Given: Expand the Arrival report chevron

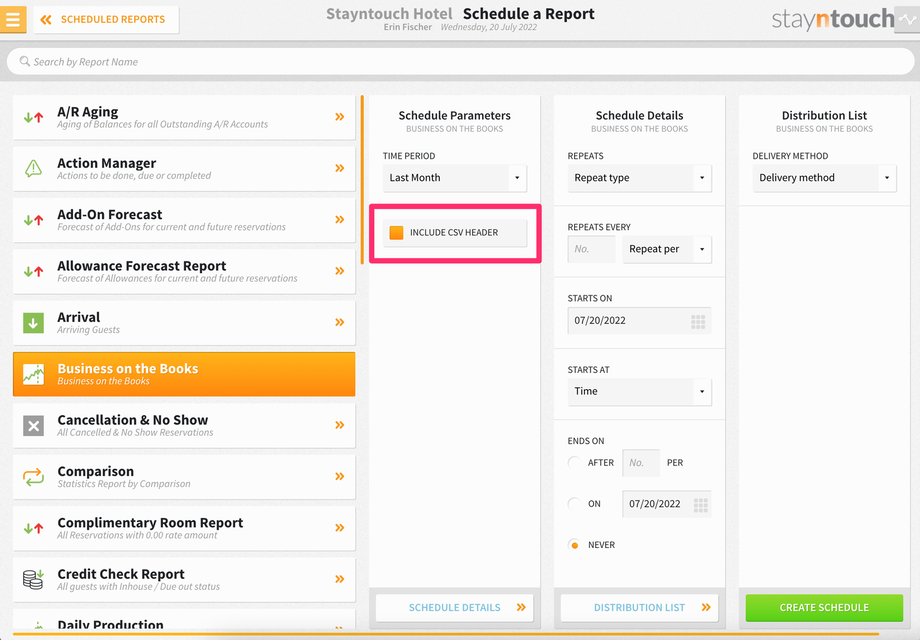Looking at the screenshot, I should 340,322.
